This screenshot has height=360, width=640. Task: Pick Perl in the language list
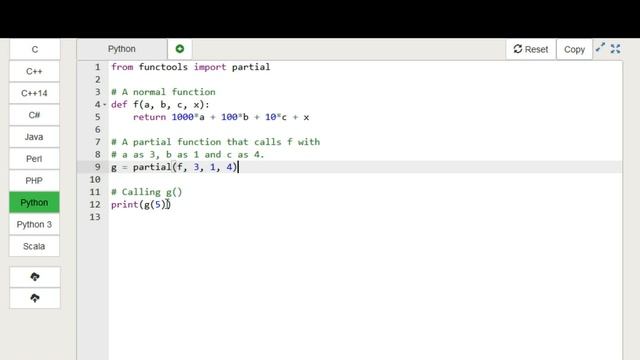(34, 159)
